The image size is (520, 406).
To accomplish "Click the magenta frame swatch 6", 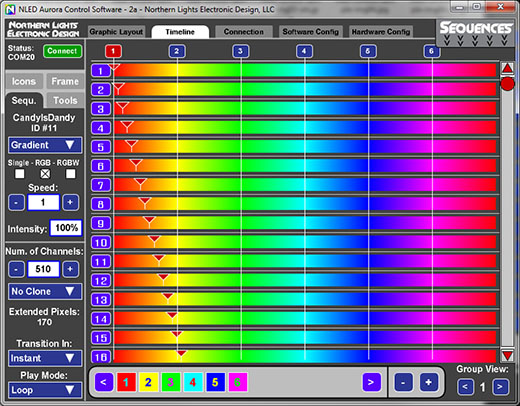I will (x=238, y=382).
